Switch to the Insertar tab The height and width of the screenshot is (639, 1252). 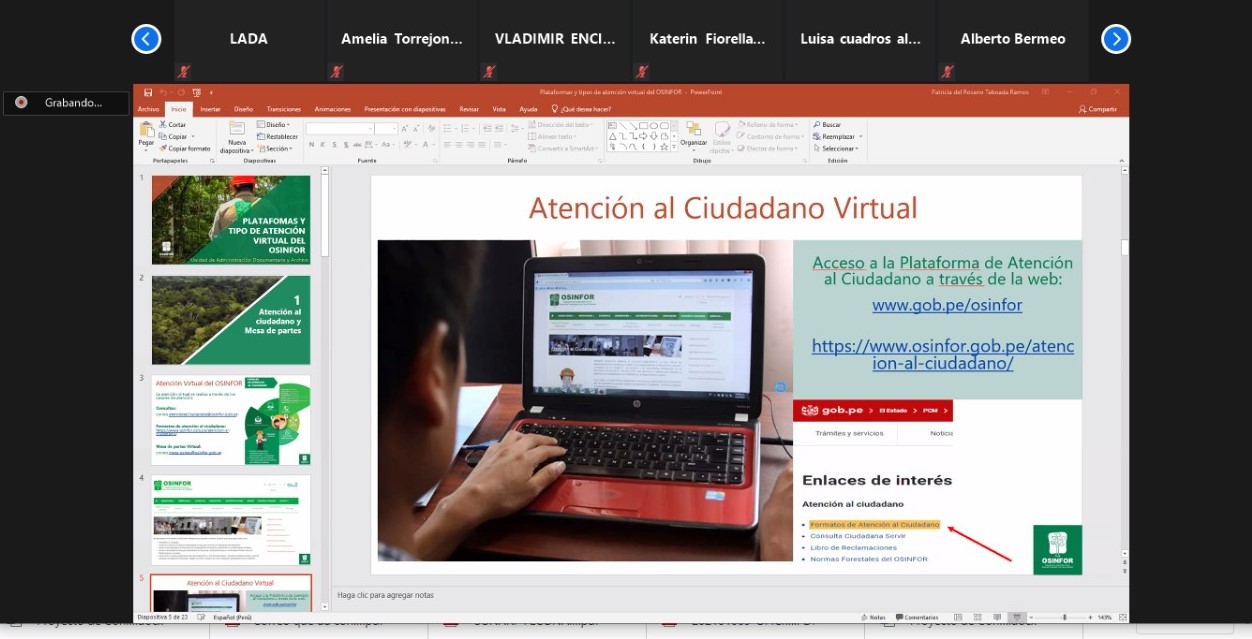(210, 109)
